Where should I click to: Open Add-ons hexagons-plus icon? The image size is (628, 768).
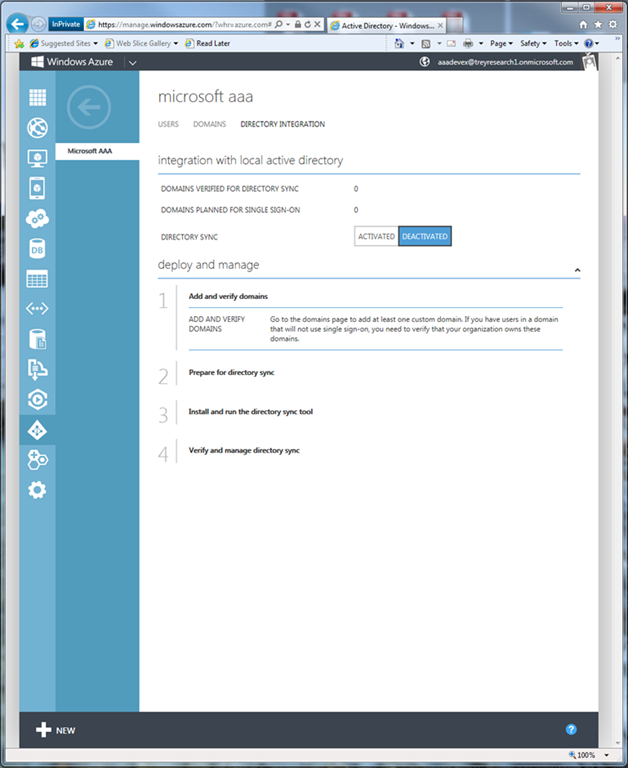tap(37, 460)
